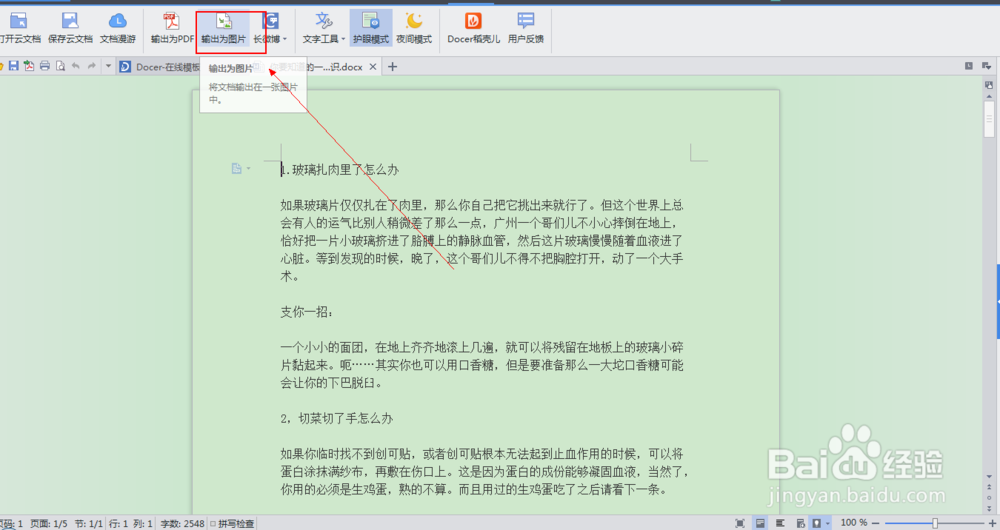The height and width of the screenshot is (530, 1000).
Task: Open 用户反馈 user feedback
Action: pyautogui.click(x=526, y=28)
